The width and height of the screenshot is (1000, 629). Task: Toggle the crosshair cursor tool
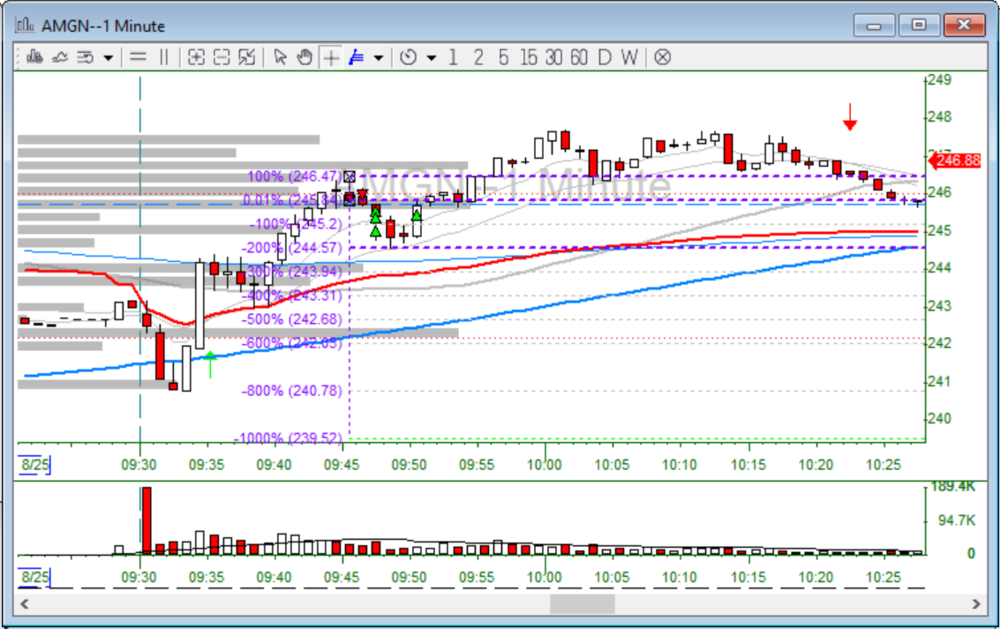[x=330, y=57]
